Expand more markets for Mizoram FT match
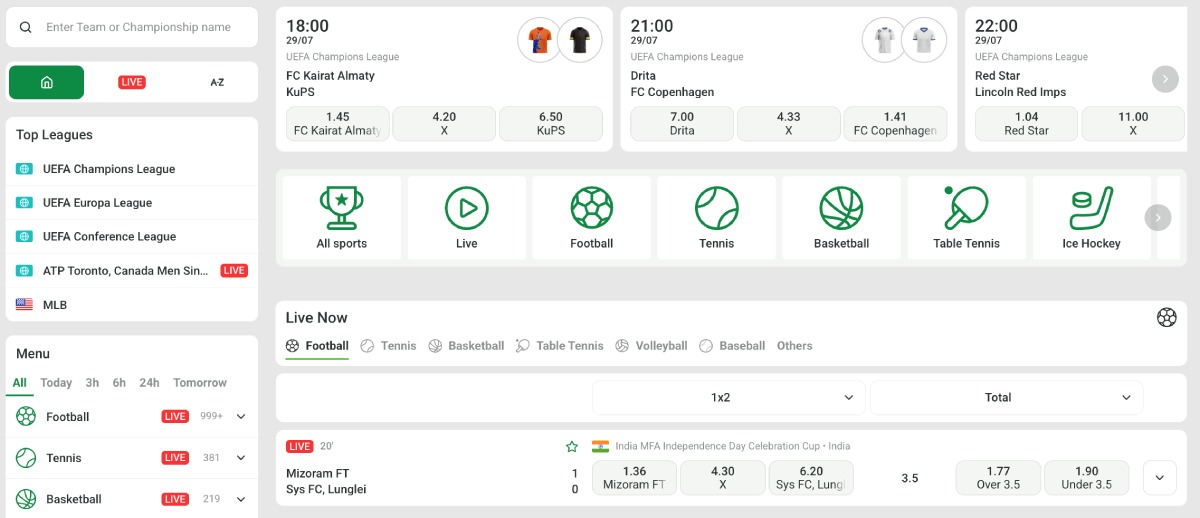 click(1159, 477)
